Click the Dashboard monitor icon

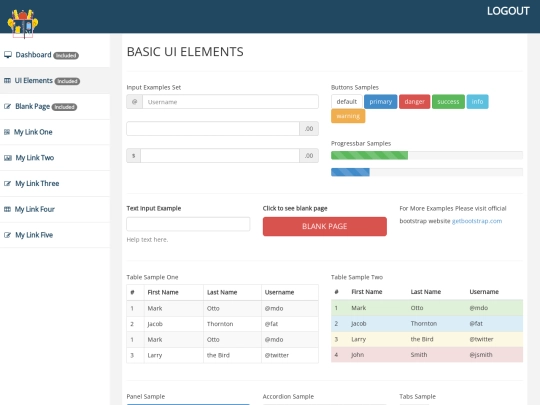click(8, 55)
